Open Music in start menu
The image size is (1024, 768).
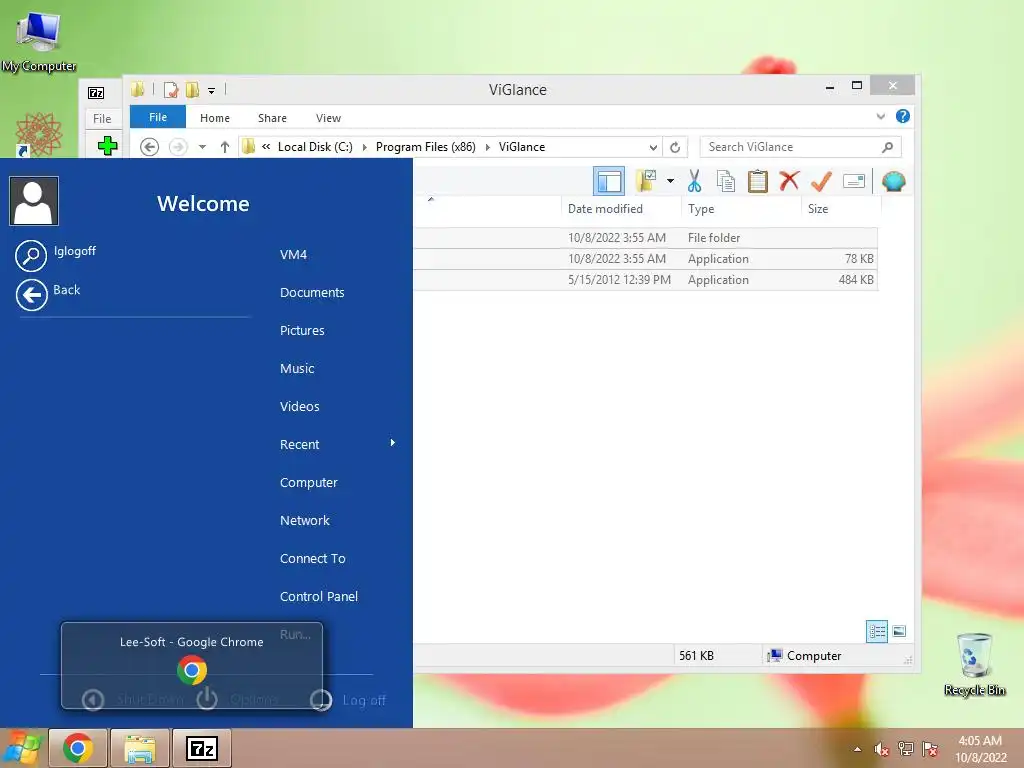[x=297, y=368]
